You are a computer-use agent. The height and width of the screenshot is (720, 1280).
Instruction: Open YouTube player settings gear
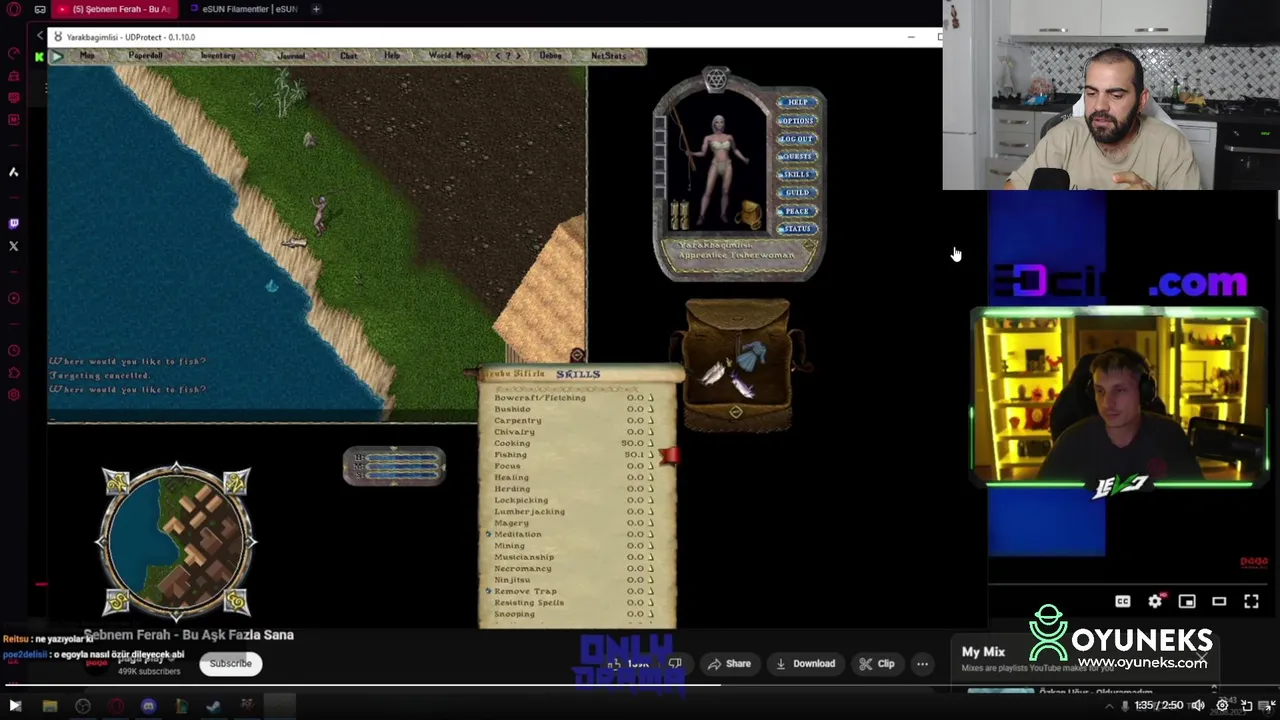[x=1155, y=601]
